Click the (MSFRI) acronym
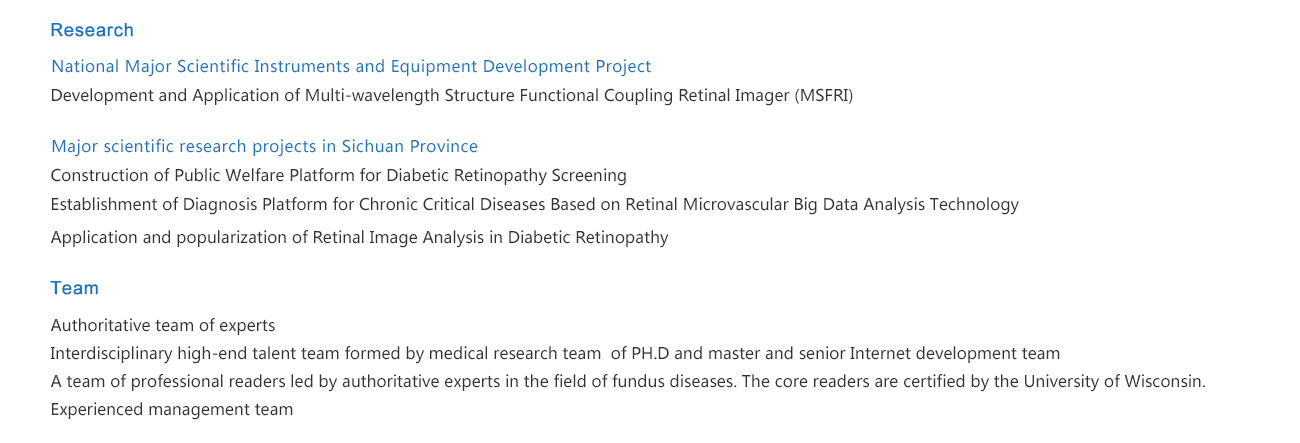Screen dimensions: 1300x443 click(825, 96)
